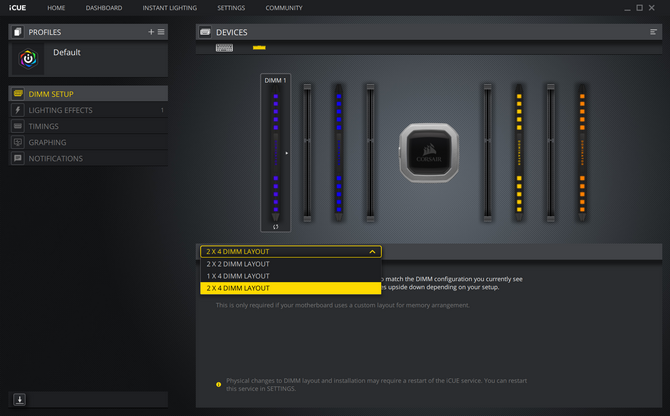
Task: Open TIMINGS section
Action: point(88,126)
